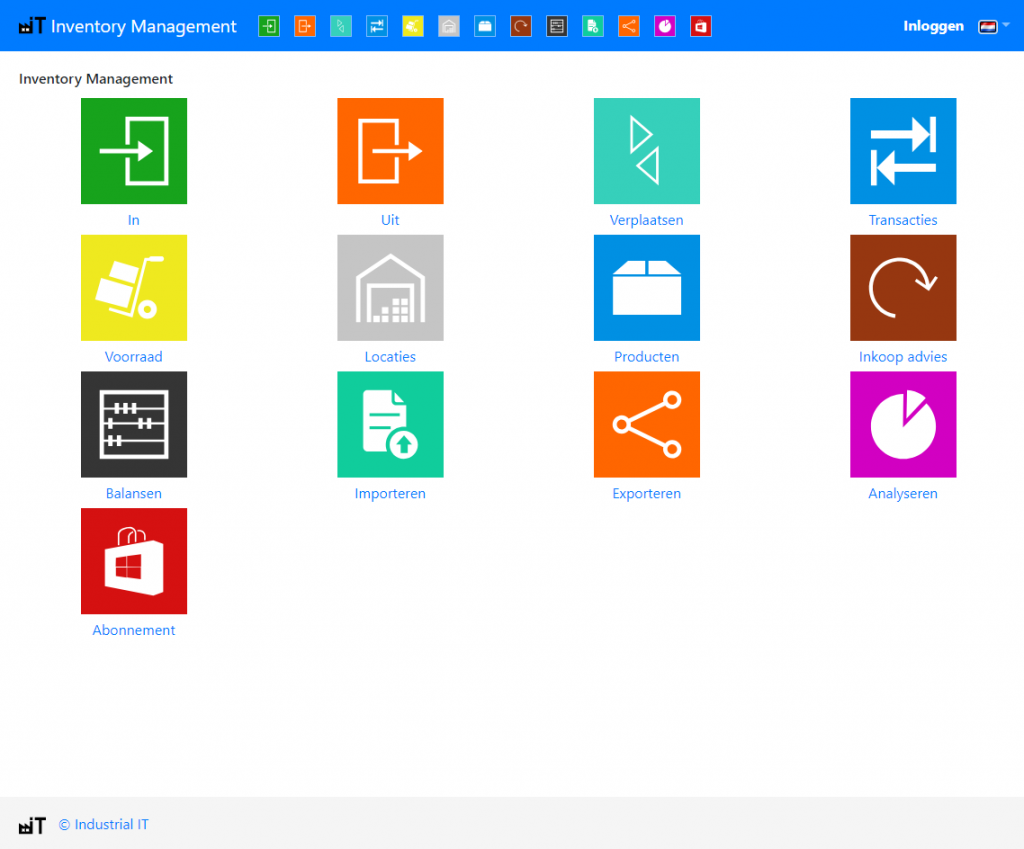Open the orange Uit tile
Image resolution: width=1024 pixels, height=849 pixels.
coord(391,151)
